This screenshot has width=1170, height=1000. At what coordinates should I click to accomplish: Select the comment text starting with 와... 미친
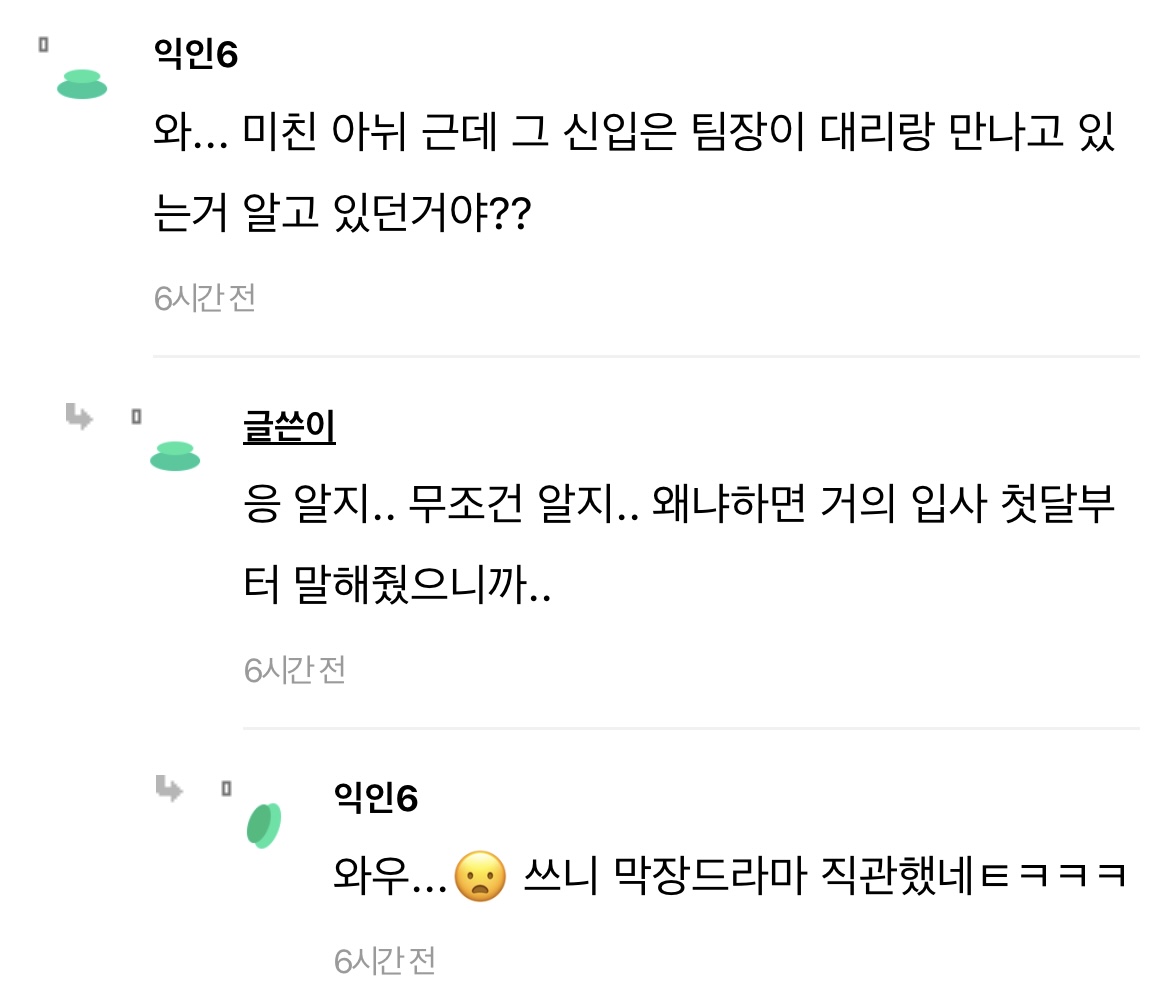[x=634, y=172]
